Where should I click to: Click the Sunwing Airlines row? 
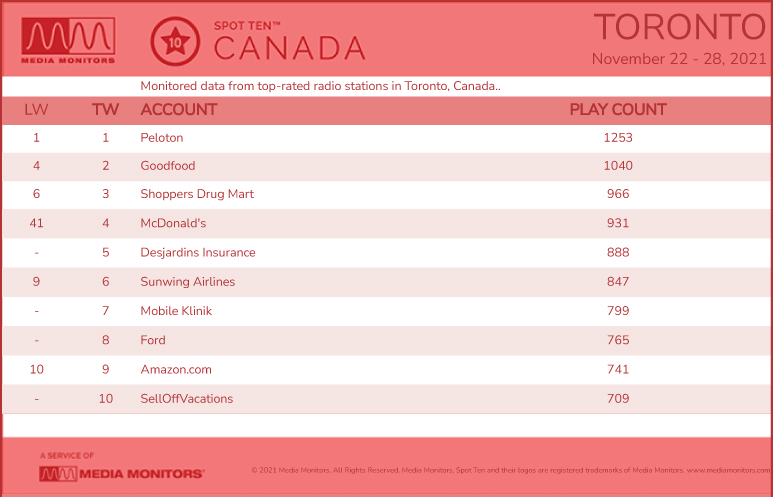point(386,282)
